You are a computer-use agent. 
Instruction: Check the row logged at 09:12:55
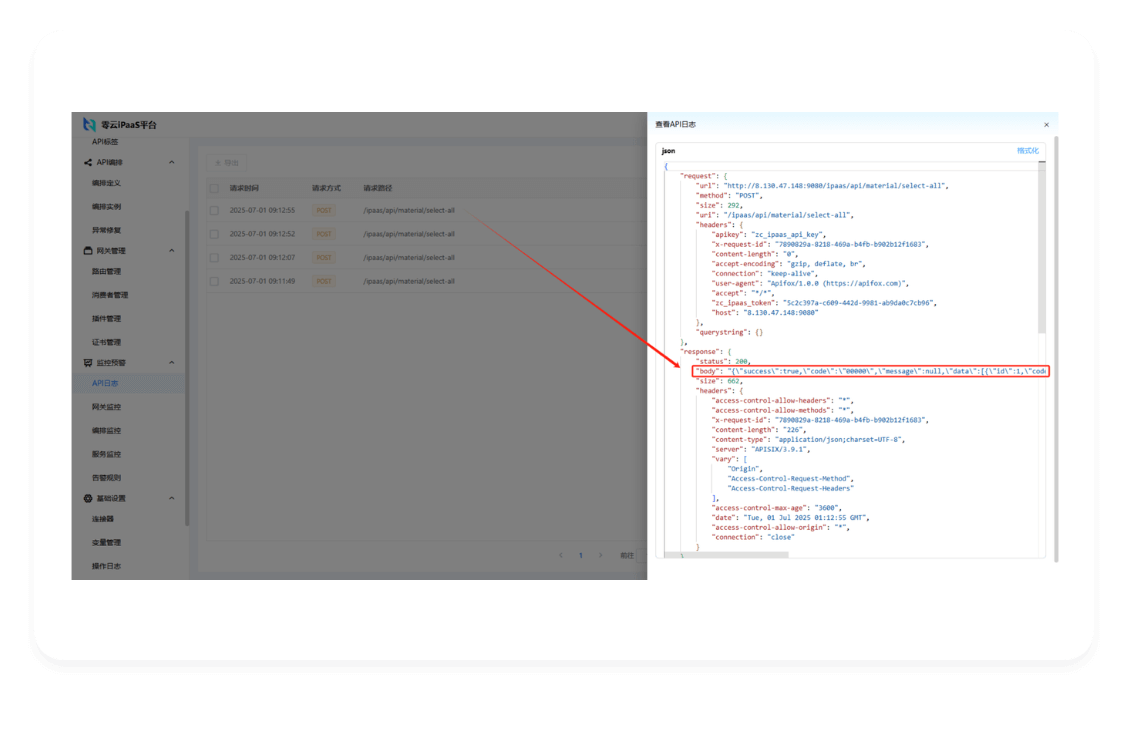pos(214,211)
